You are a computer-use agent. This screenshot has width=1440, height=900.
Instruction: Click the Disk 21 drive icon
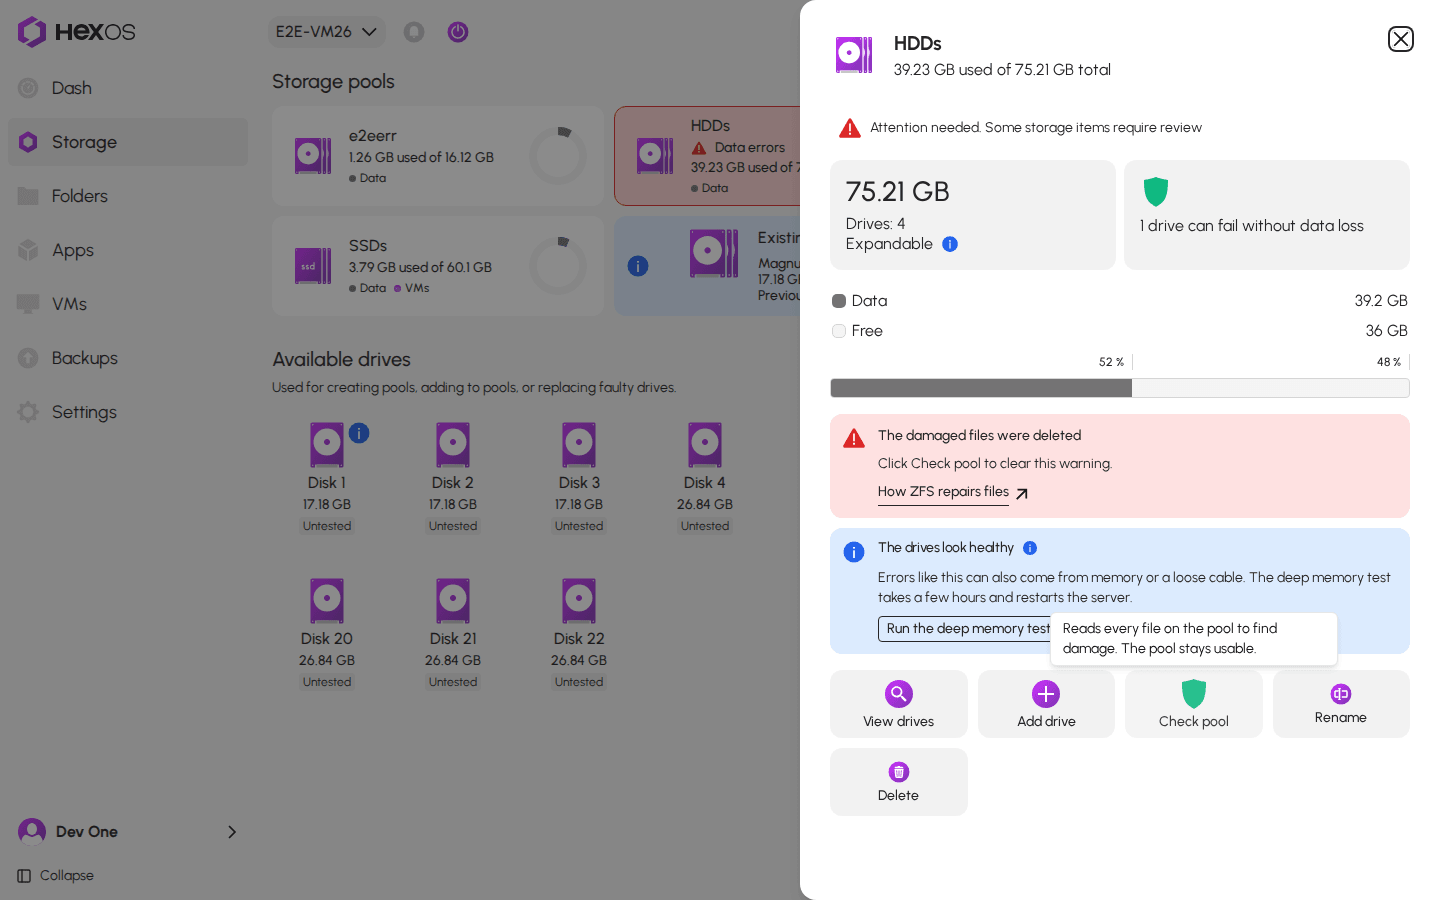tap(453, 601)
